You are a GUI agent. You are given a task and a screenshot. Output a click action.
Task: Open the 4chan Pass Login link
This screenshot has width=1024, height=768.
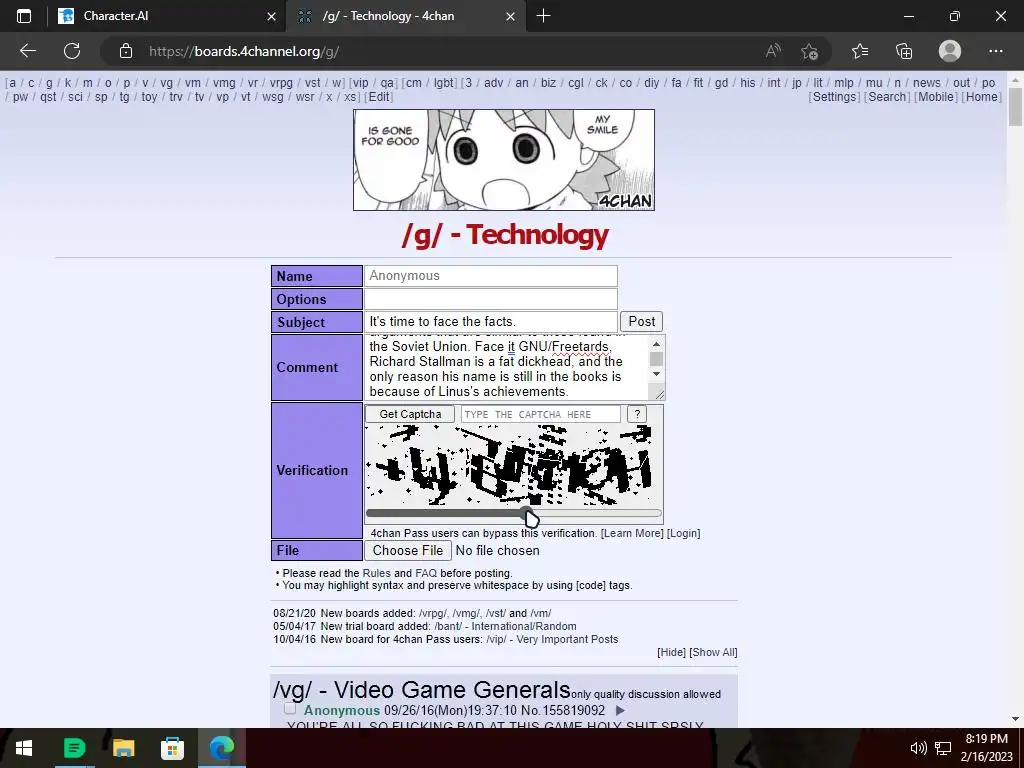pos(684,534)
